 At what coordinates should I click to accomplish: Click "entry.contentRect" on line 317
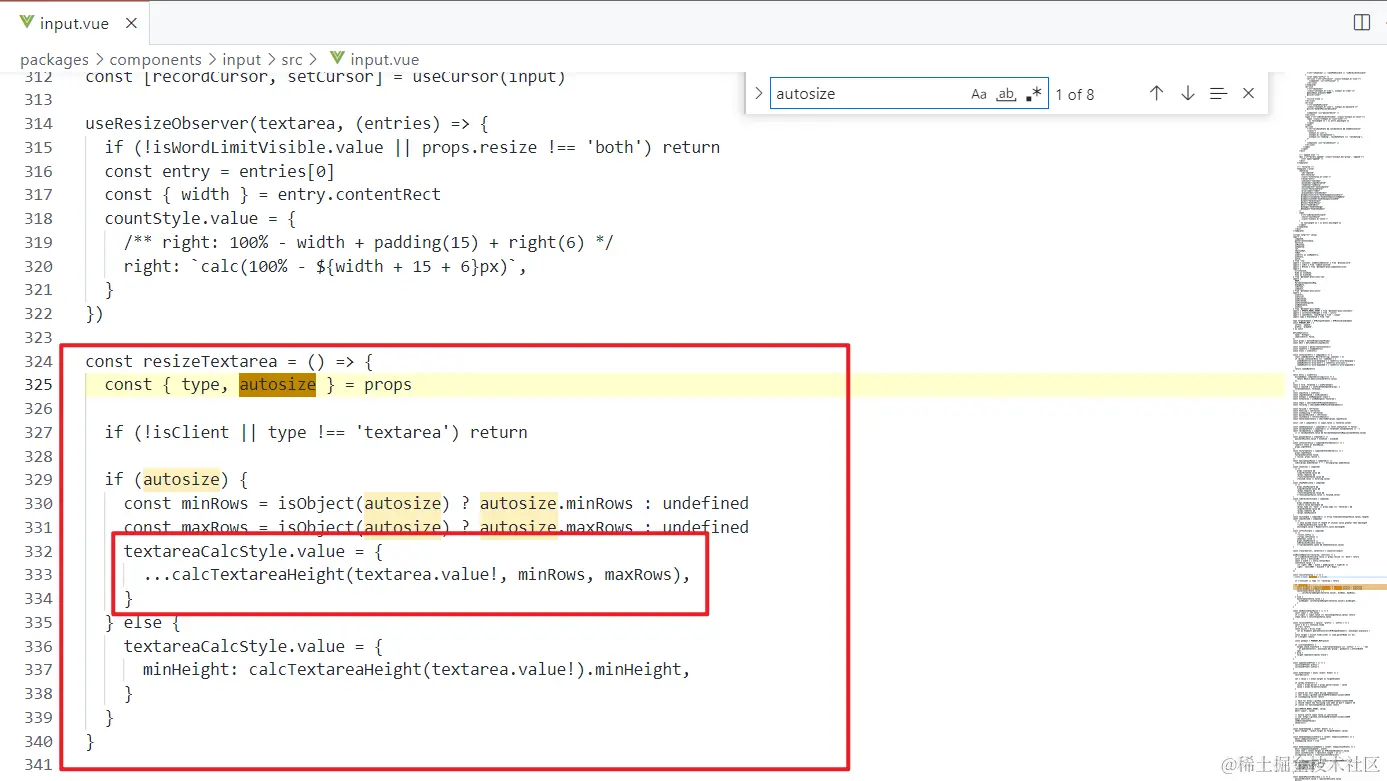[x=359, y=194]
